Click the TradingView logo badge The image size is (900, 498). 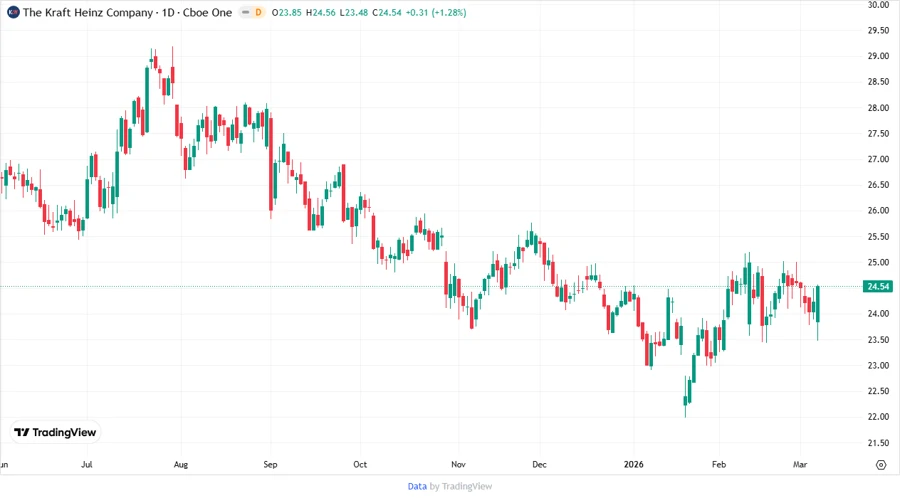coord(56,432)
